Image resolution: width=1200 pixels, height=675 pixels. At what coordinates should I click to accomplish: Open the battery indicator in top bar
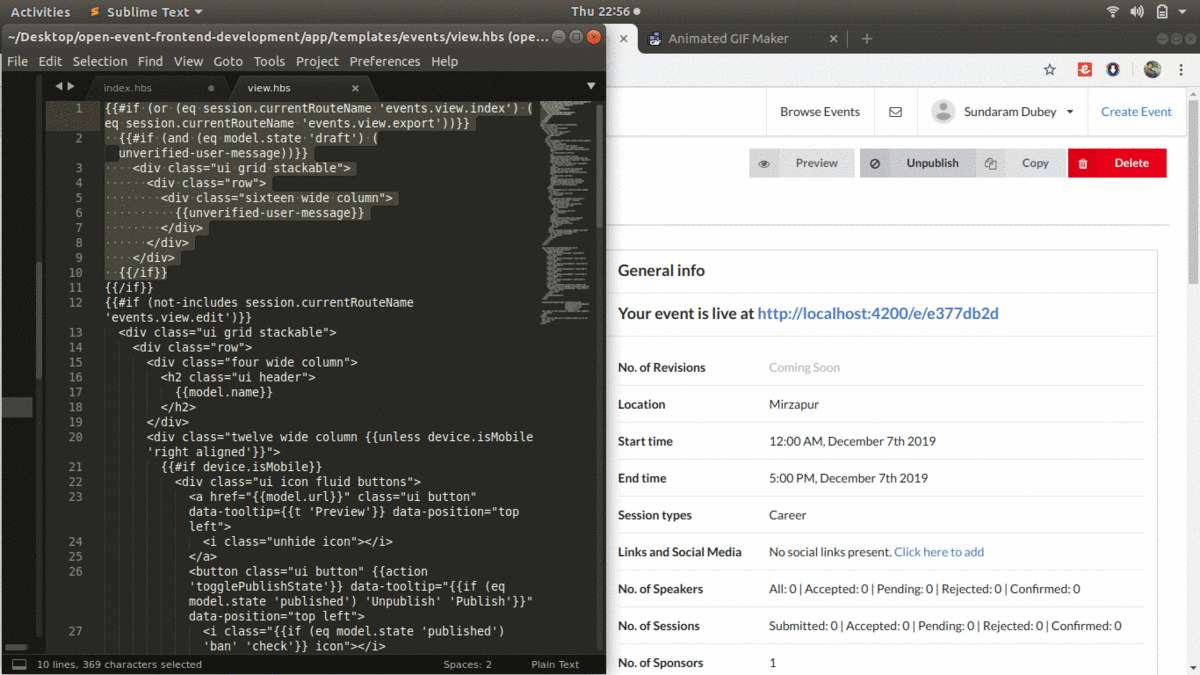1162,12
